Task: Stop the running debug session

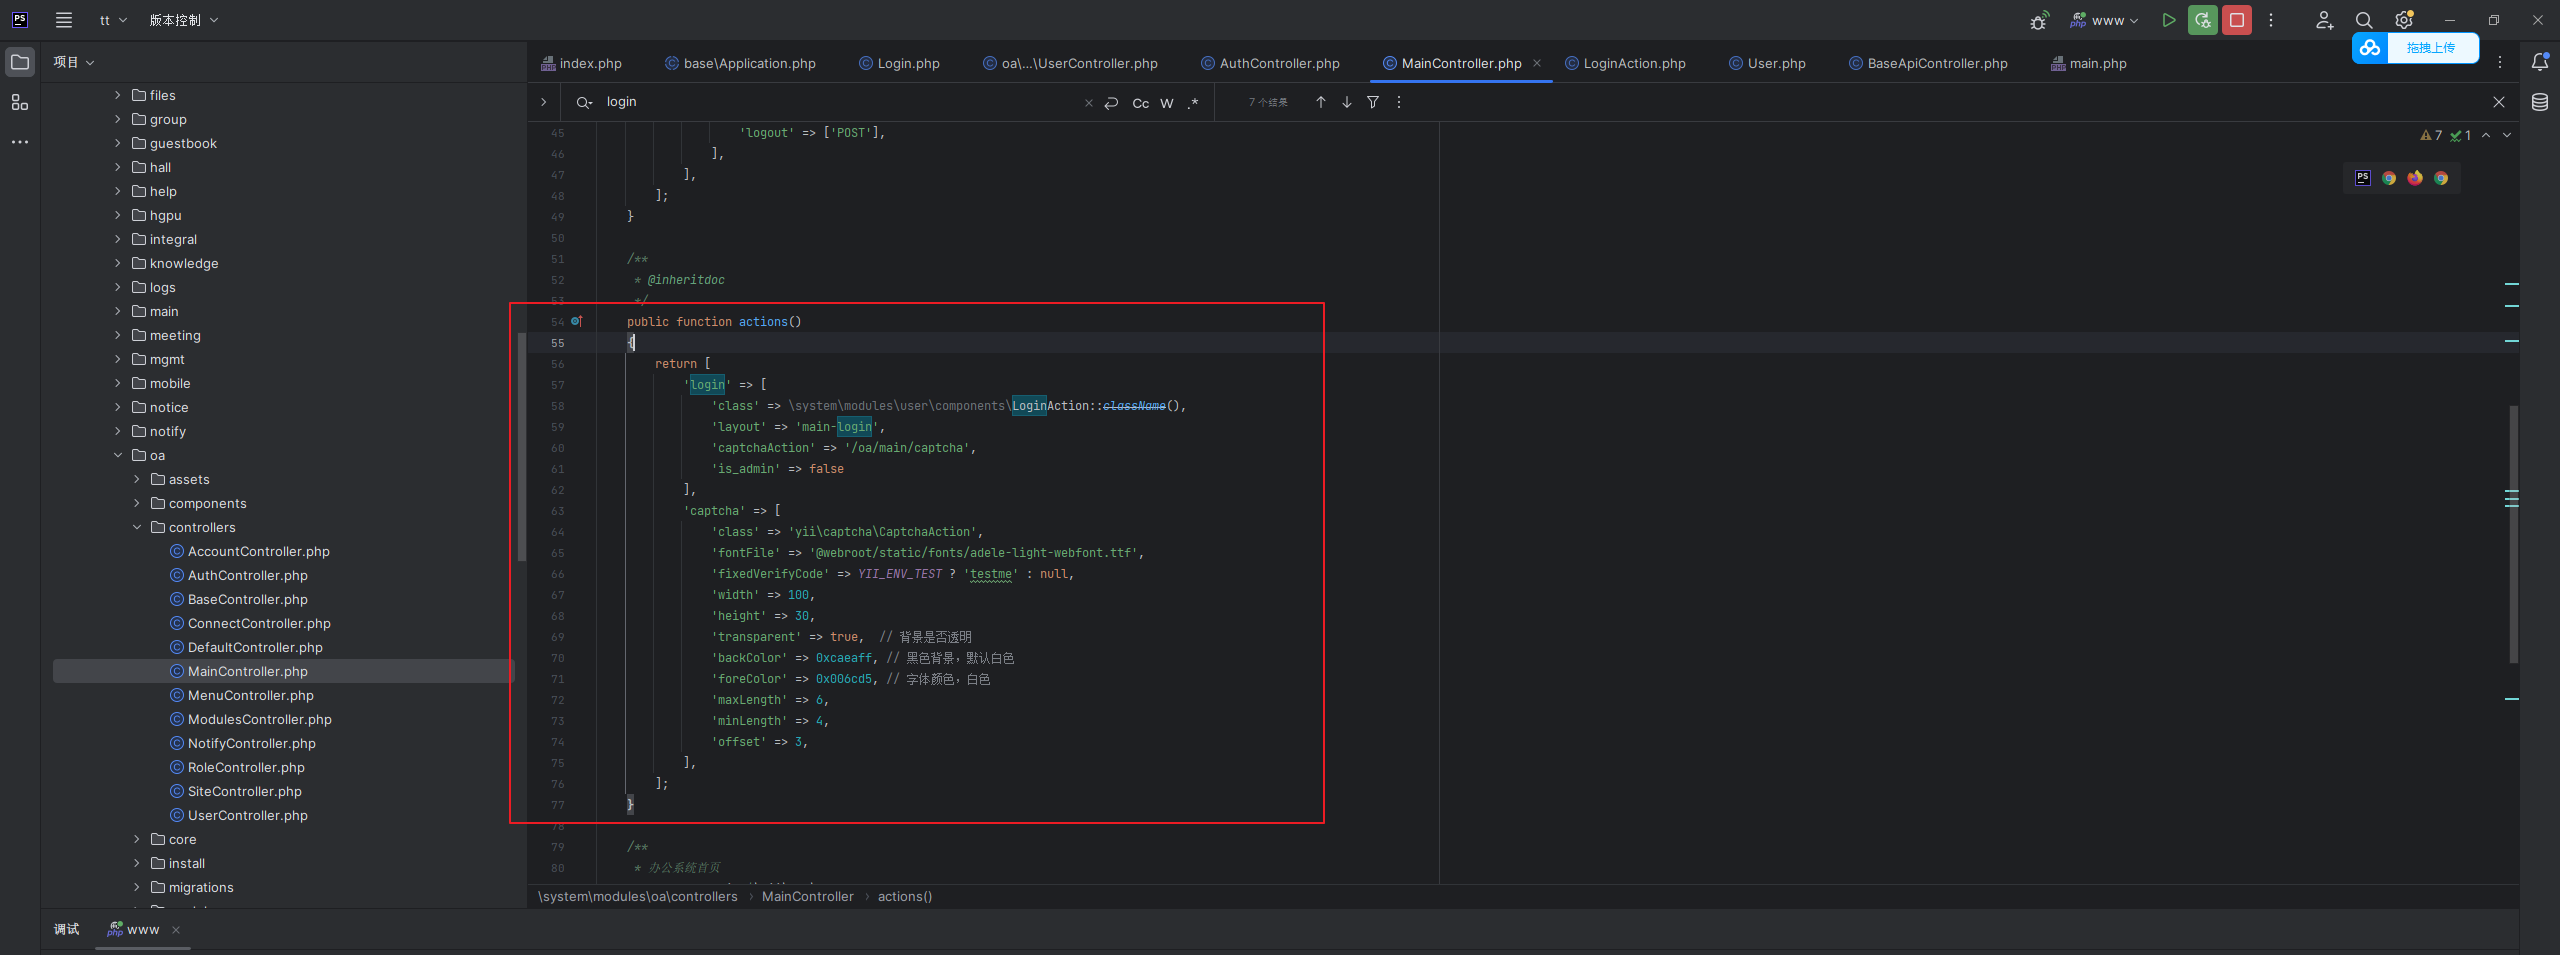Action: tap(2237, 20)
